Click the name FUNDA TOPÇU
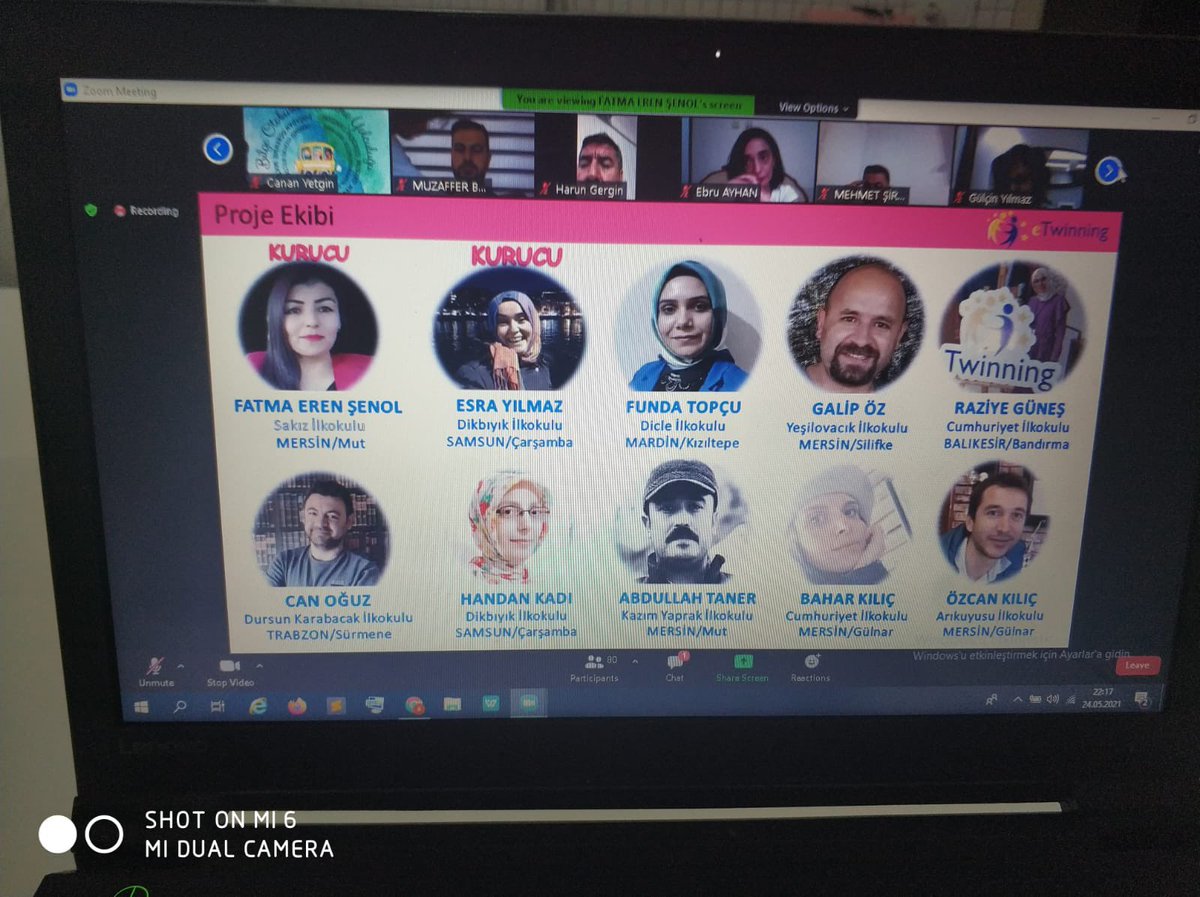 point(684,407)
